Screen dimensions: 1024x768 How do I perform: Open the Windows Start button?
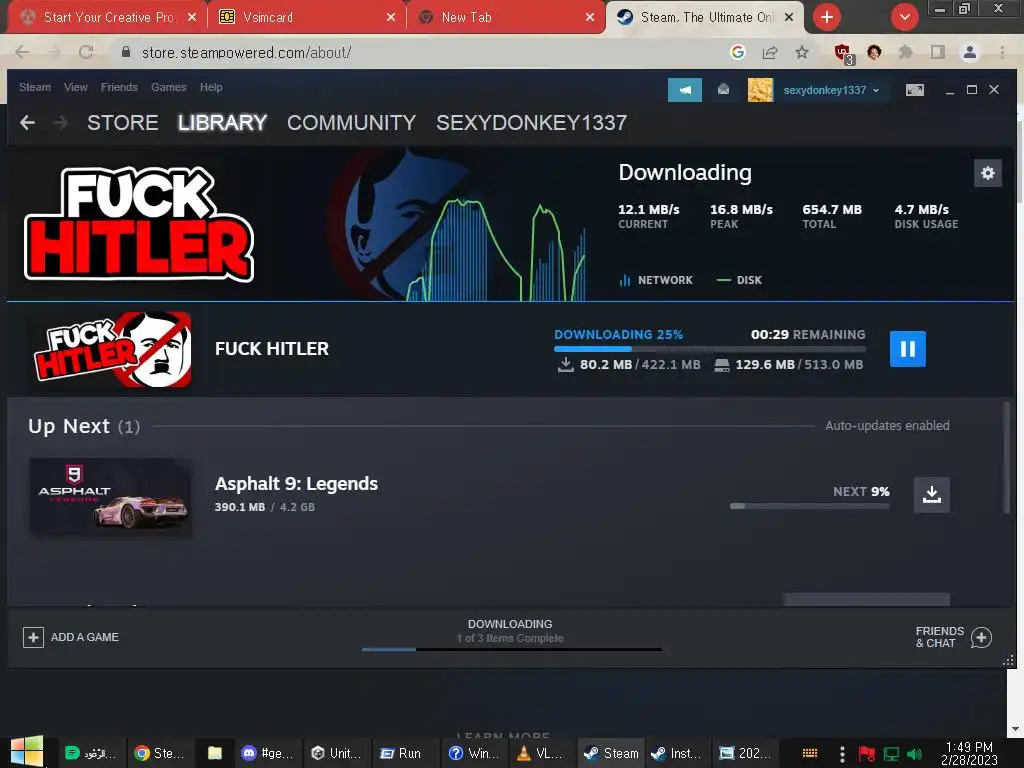(27, 752)
